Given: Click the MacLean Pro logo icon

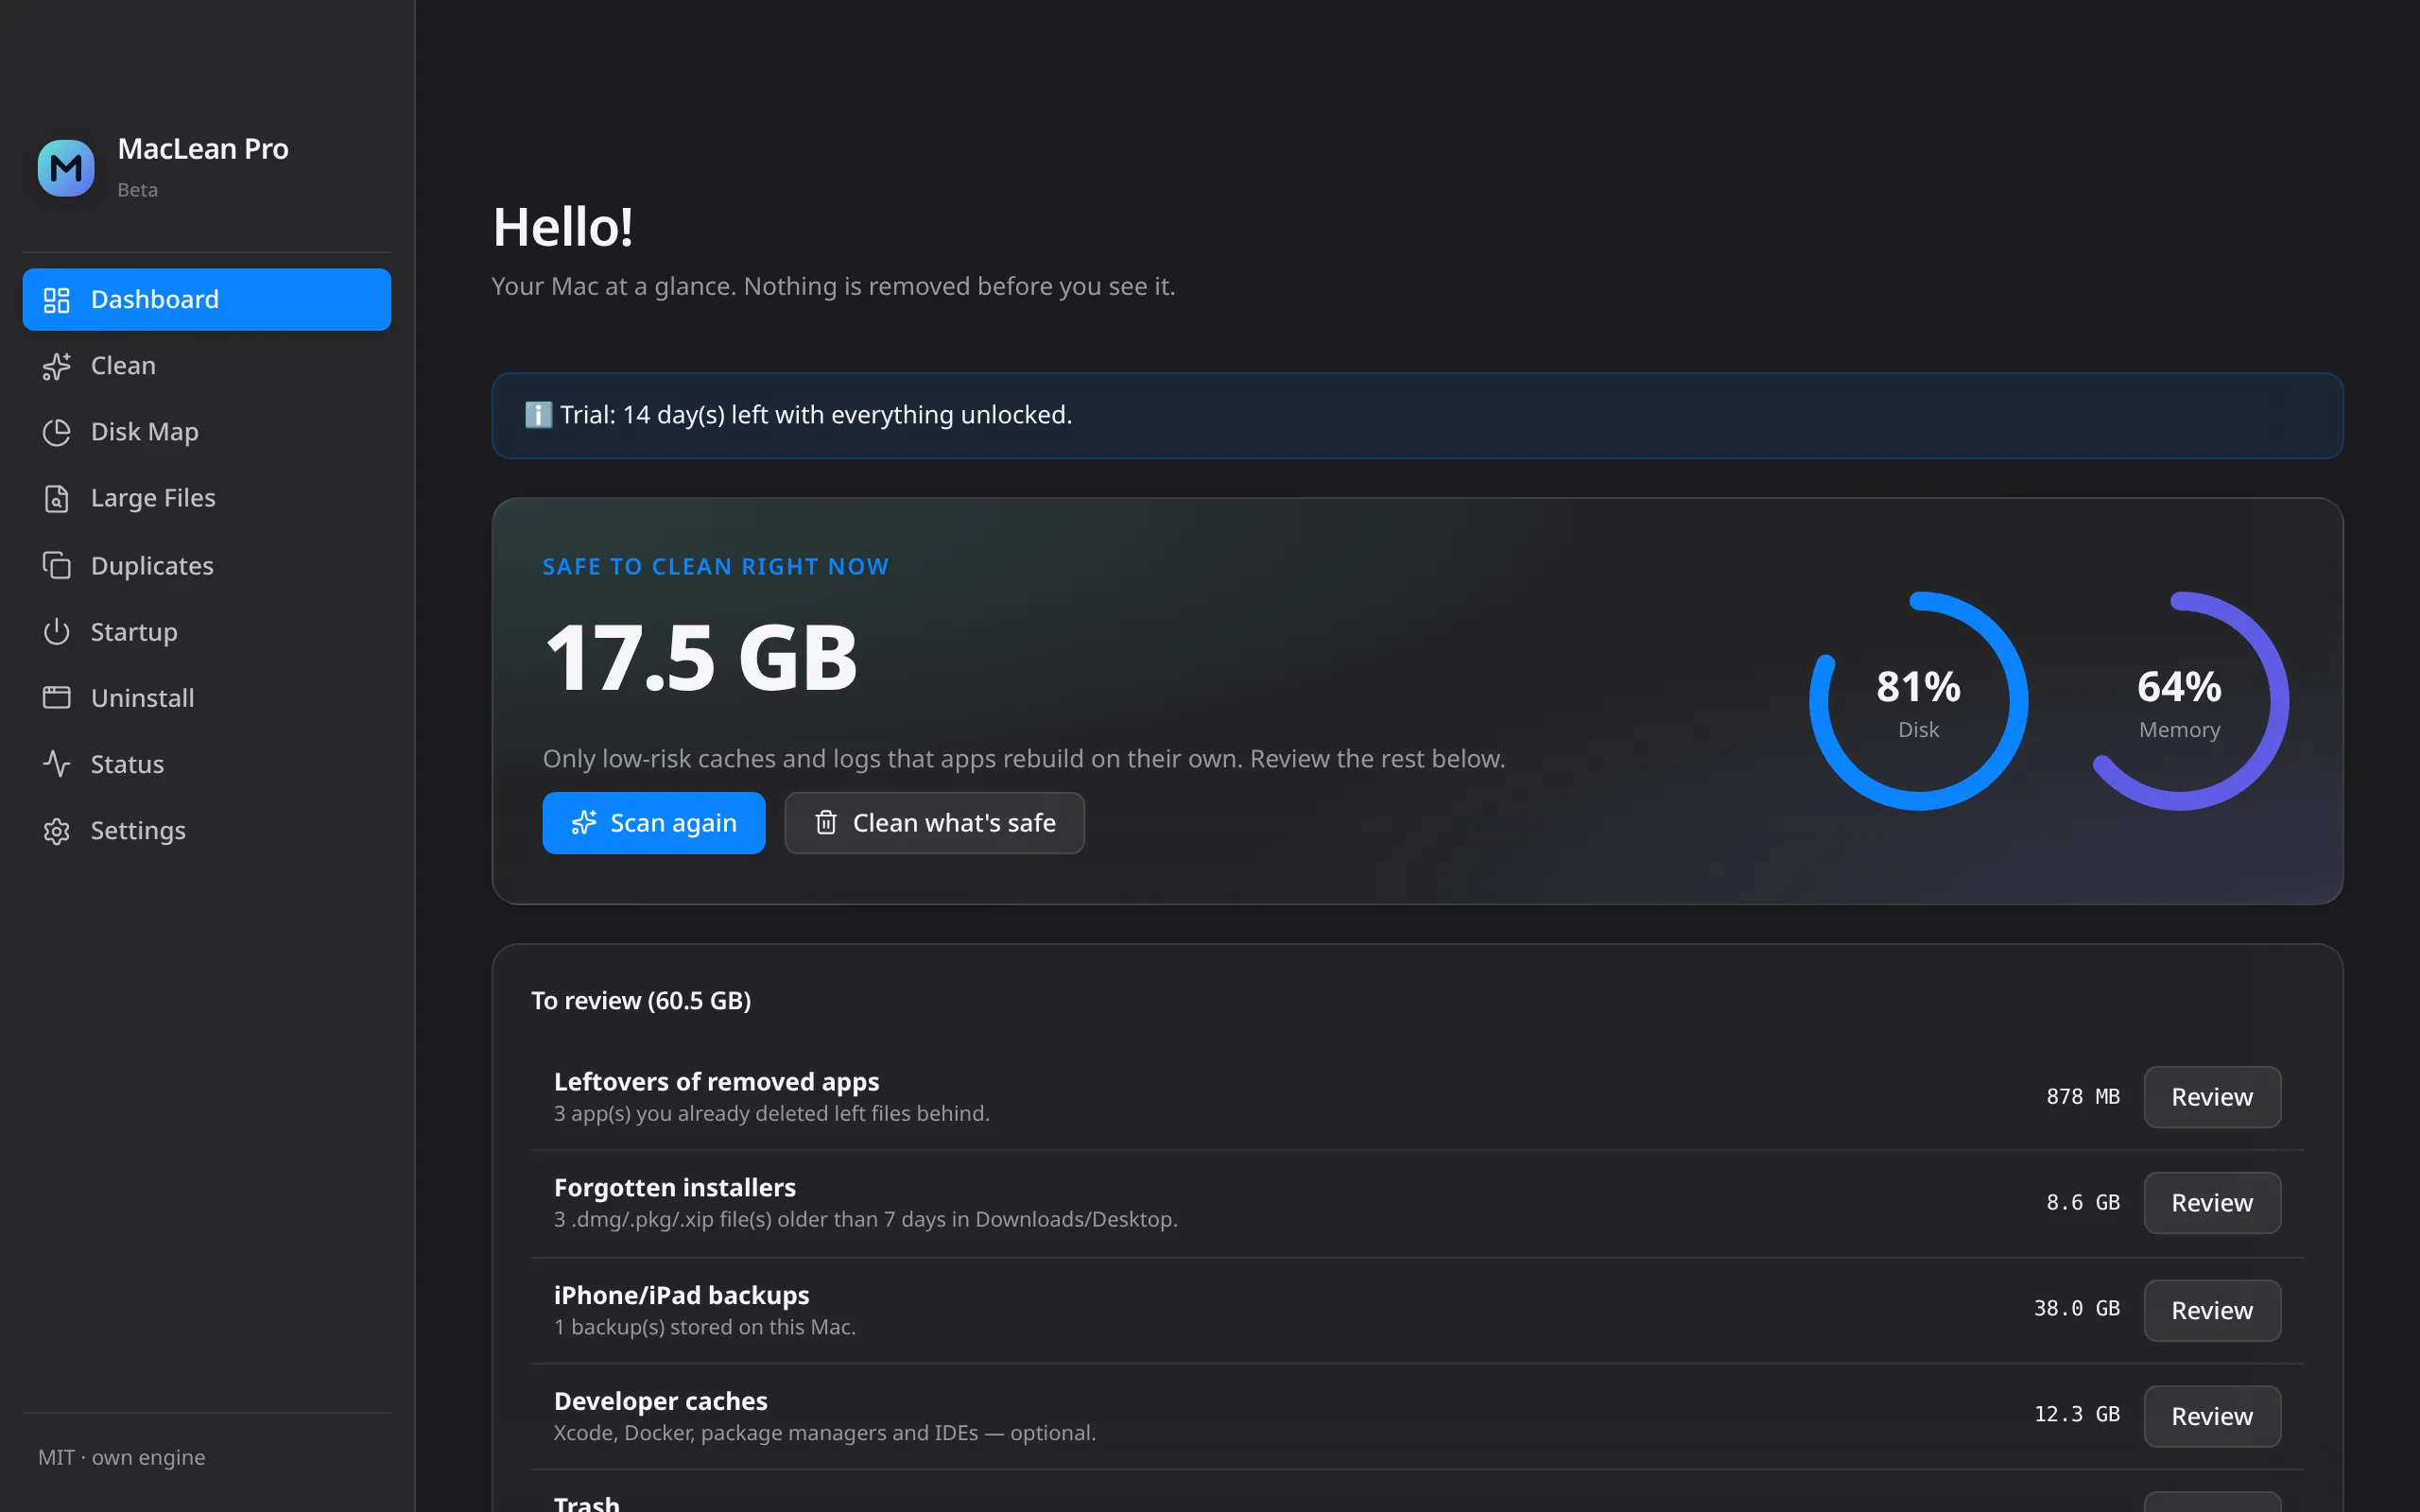Looking at the screenshot, I should point(66,167).
